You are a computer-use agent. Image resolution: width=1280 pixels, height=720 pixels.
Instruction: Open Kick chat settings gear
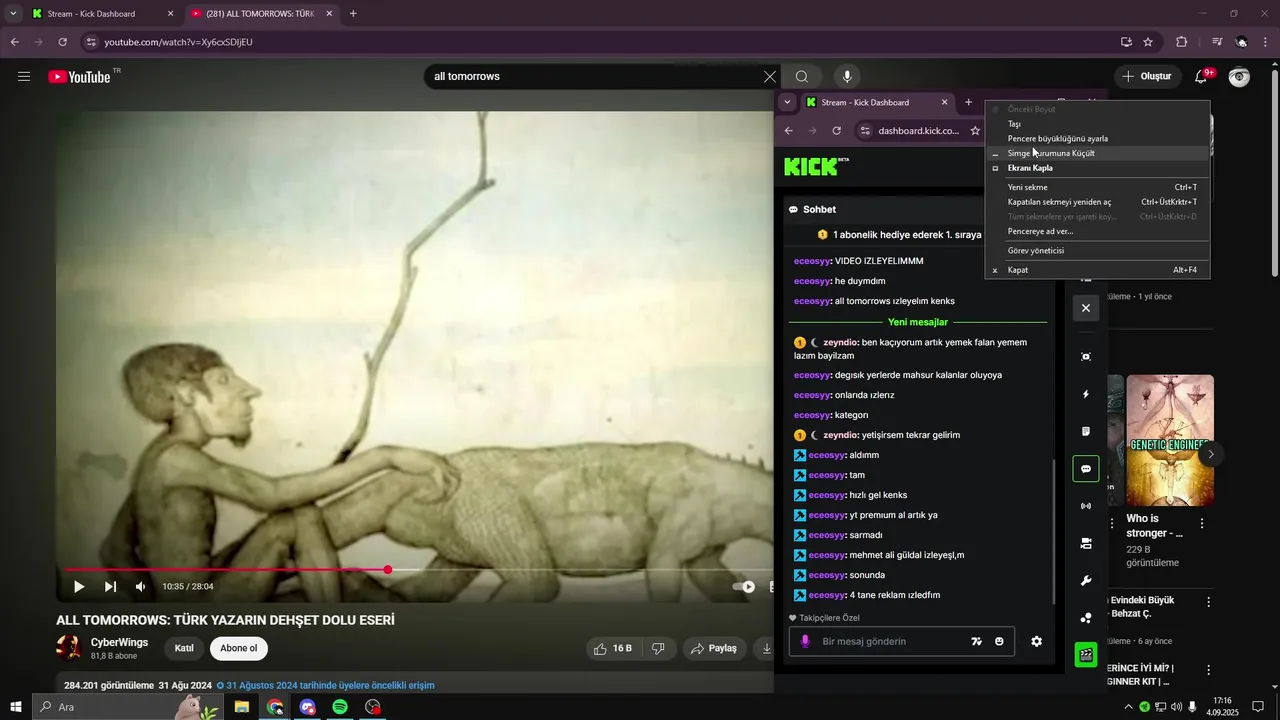click(x=1036, y=642)
